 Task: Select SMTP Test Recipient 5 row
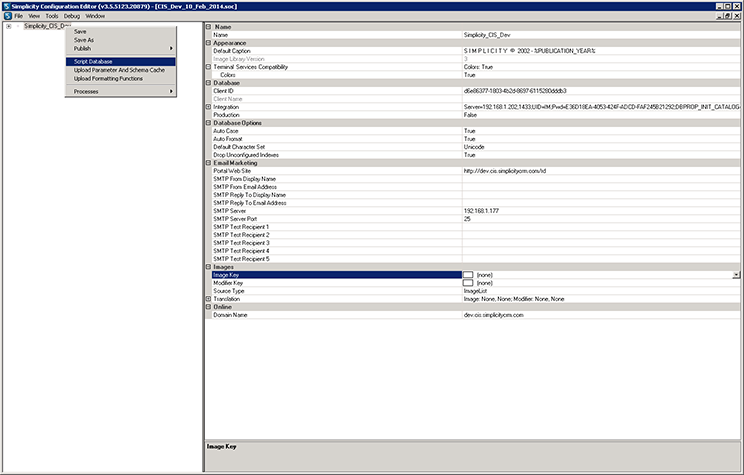[476, 259]
